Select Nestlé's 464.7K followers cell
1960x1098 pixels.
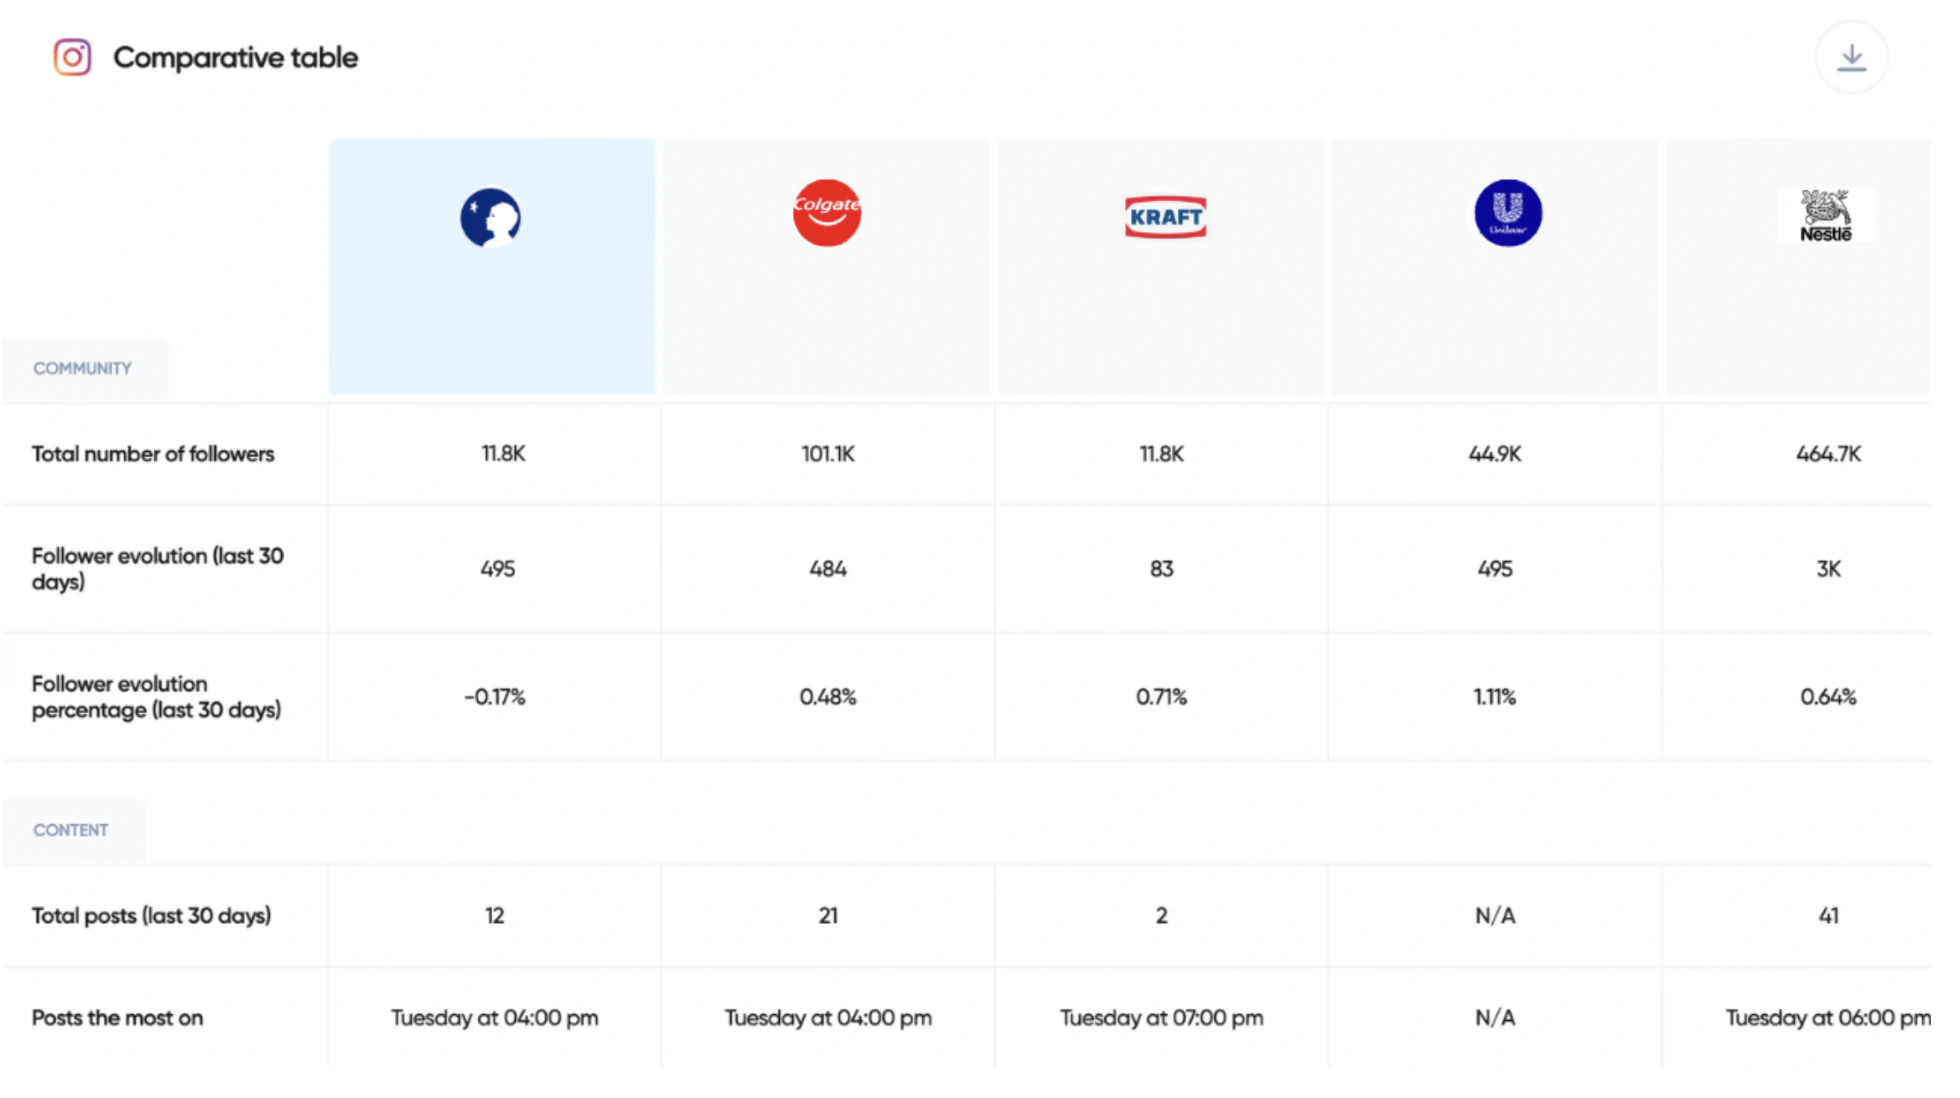click(1828, 454)
